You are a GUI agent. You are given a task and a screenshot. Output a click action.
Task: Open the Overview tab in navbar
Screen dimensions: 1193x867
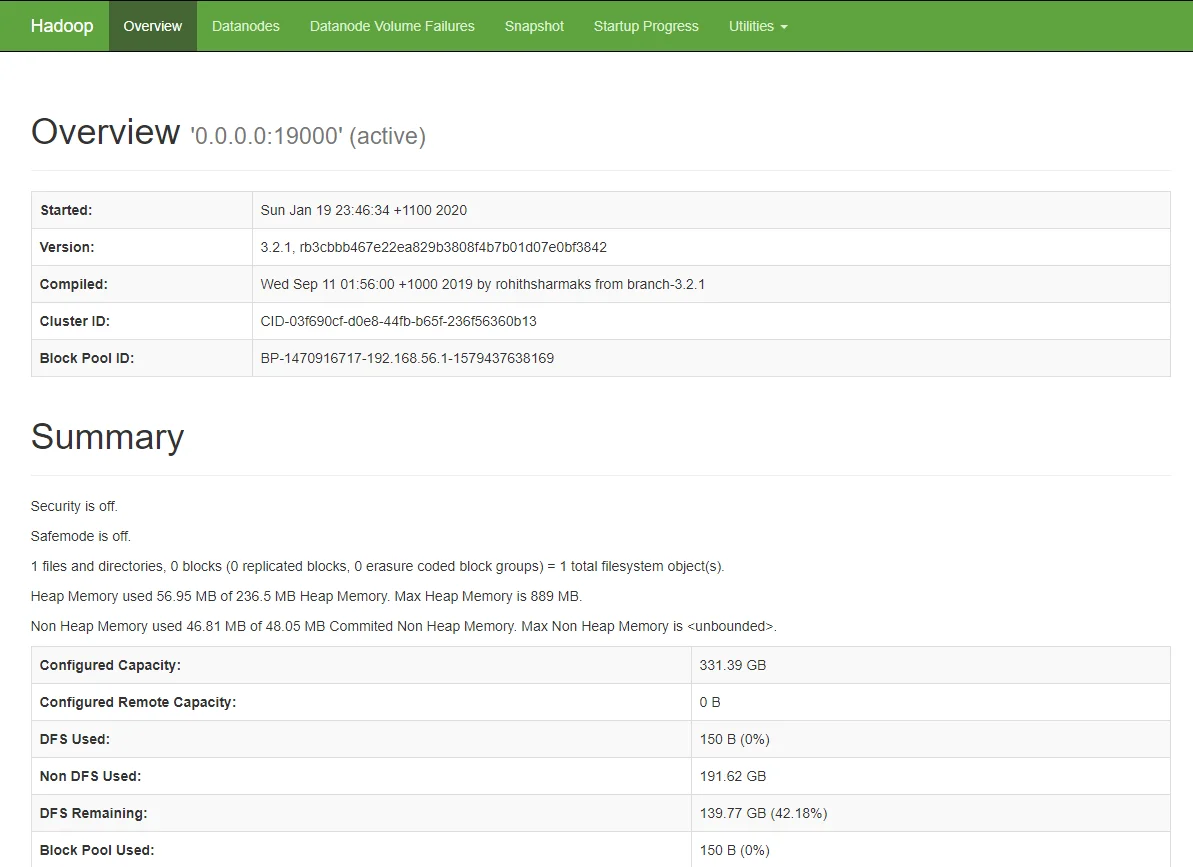tap(153, 26)
